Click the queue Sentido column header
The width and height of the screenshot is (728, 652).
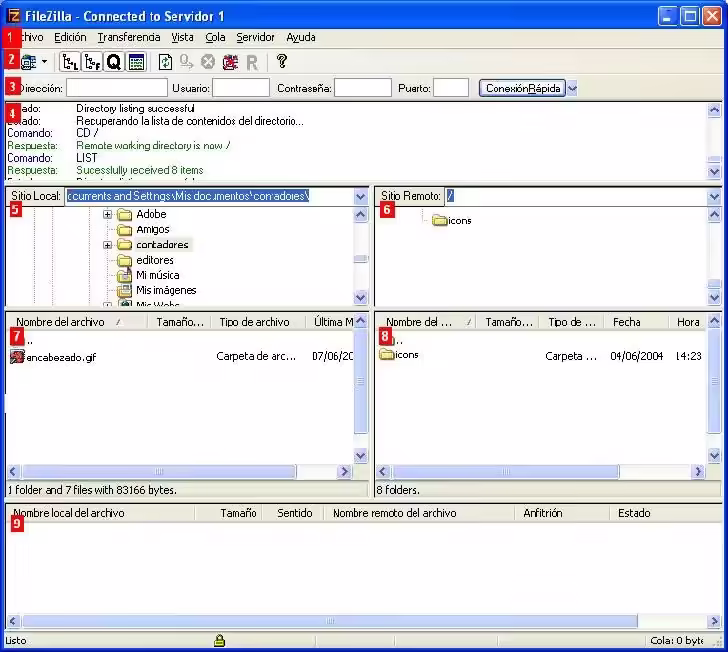pos(294,513)
